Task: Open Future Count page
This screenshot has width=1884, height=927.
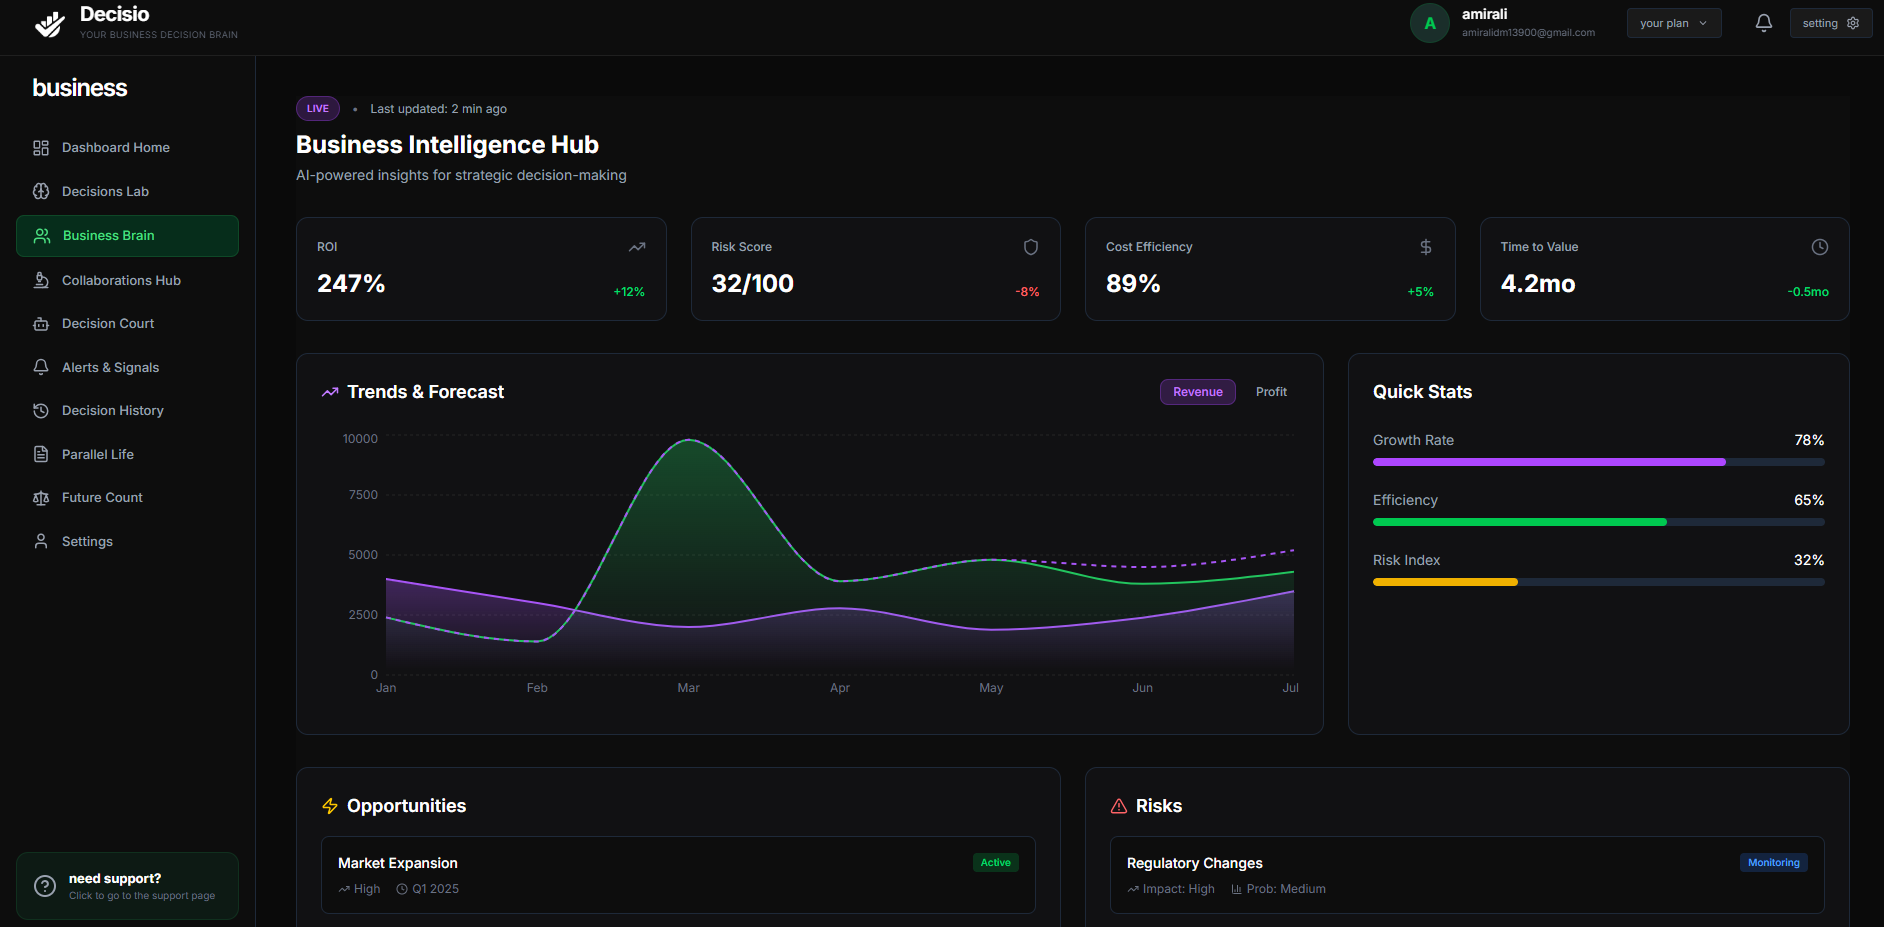Action: coord(127,498)
